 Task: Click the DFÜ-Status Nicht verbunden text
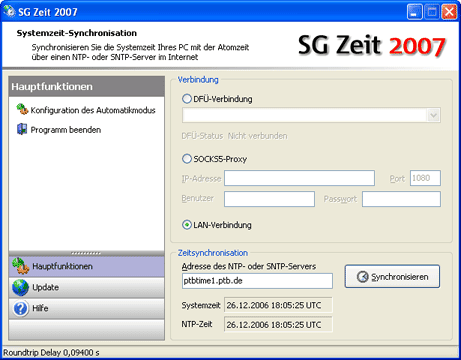point(234,136)
